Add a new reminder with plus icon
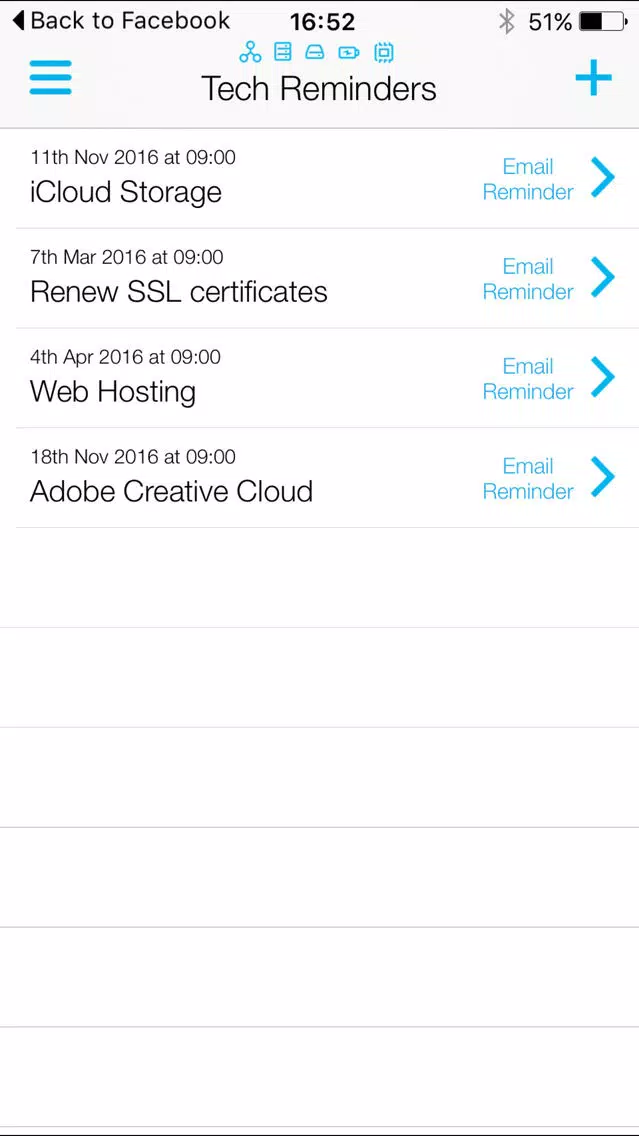The image size is (639, 1136). pyautogui.click(x=593, y=78)
